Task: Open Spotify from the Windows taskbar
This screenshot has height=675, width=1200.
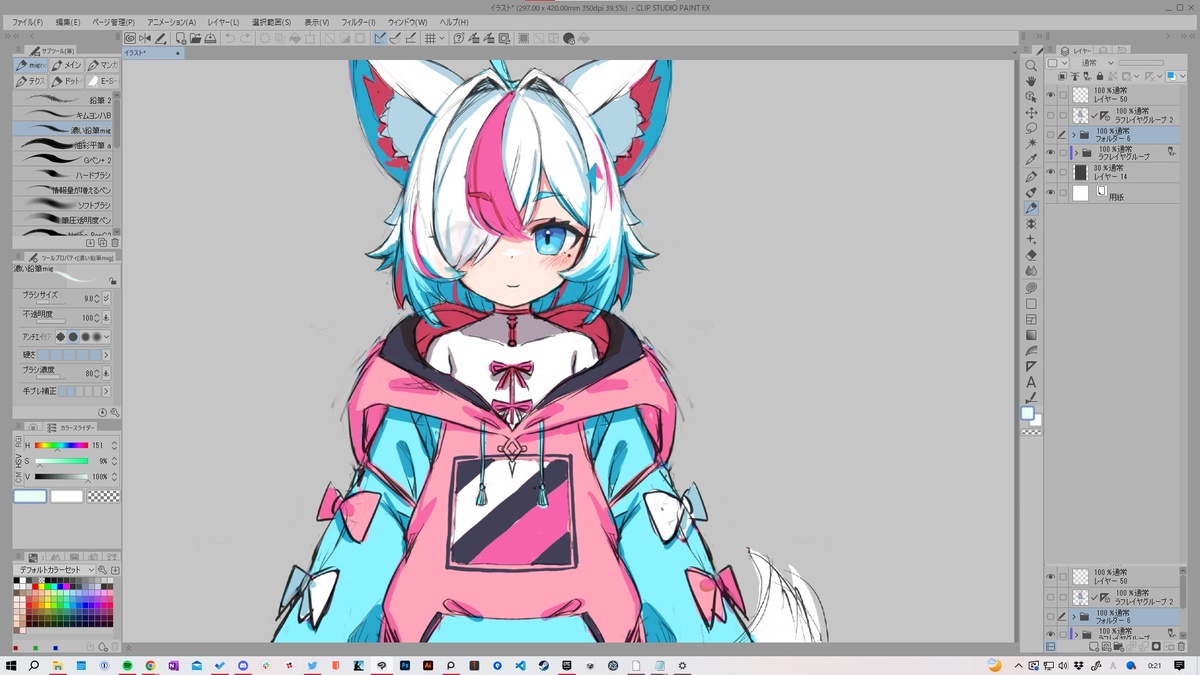Action: click(127, 665)
